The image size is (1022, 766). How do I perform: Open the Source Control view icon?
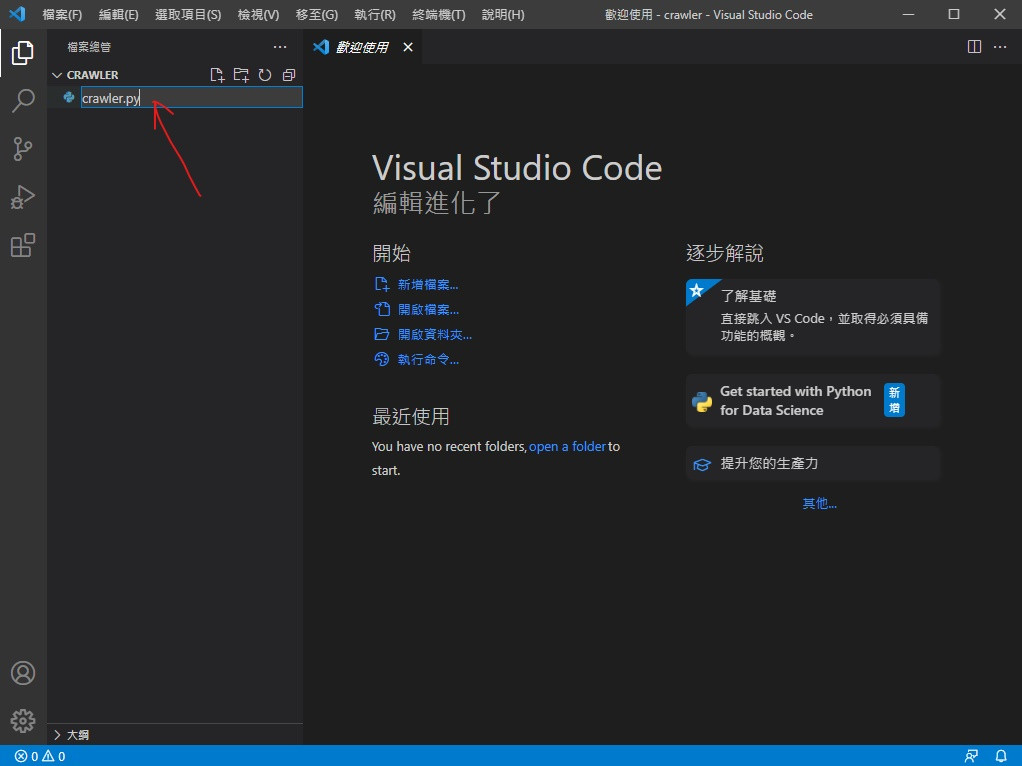(x=23, y=149)
